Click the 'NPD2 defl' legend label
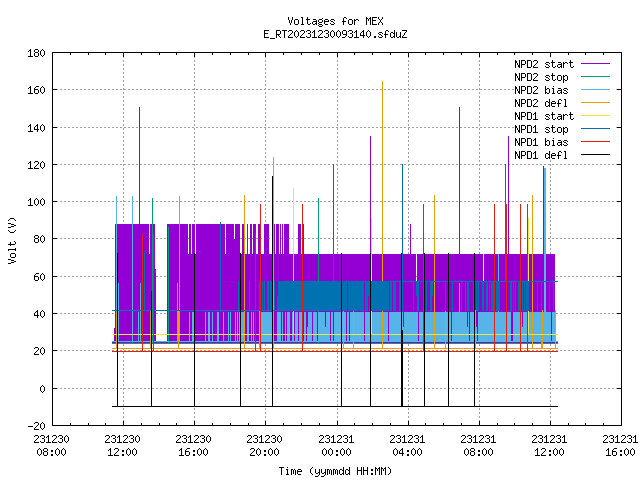The width and height of the screenshot is (640, 480). click(x=541, y=103)
